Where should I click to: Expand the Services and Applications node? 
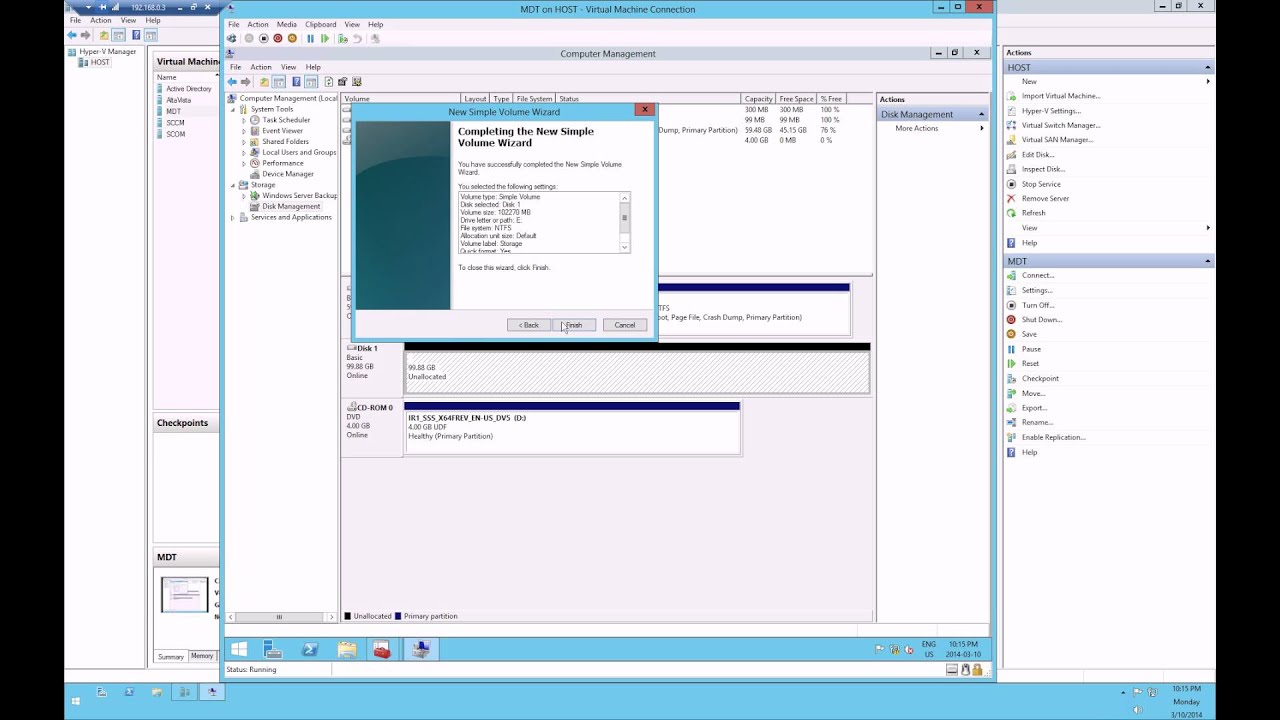click(233, 218)
